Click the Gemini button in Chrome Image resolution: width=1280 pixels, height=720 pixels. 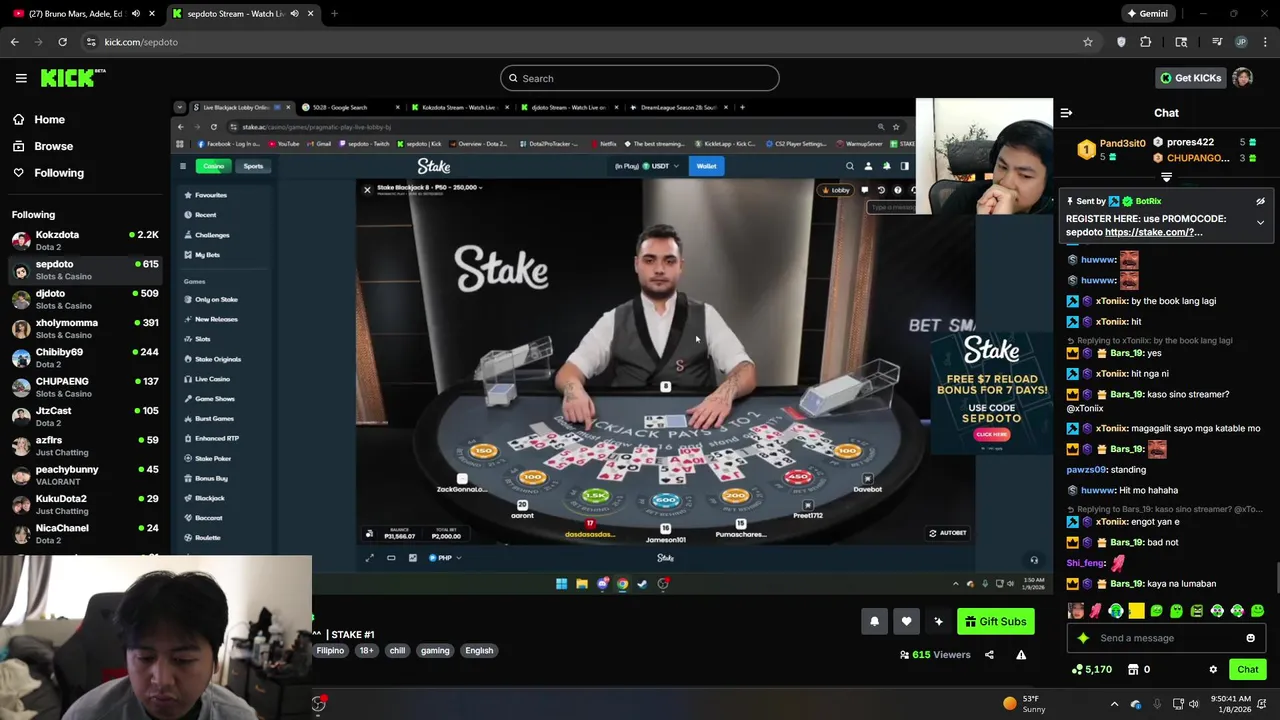1147,14
